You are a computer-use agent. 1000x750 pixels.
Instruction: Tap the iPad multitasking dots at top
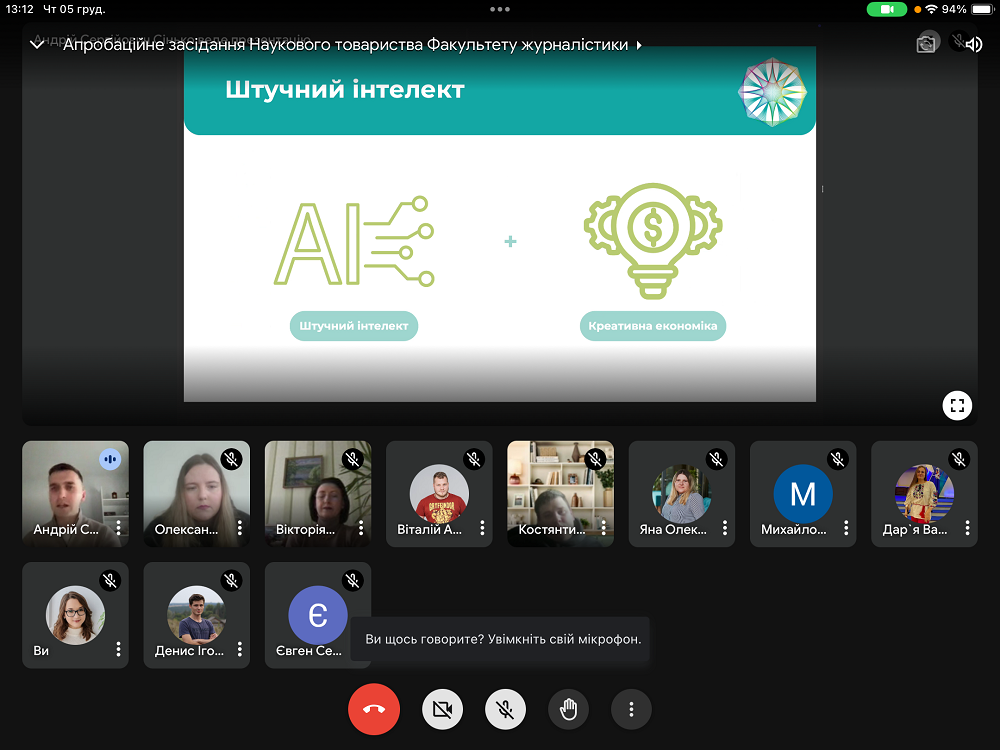[x=500, y=9]
